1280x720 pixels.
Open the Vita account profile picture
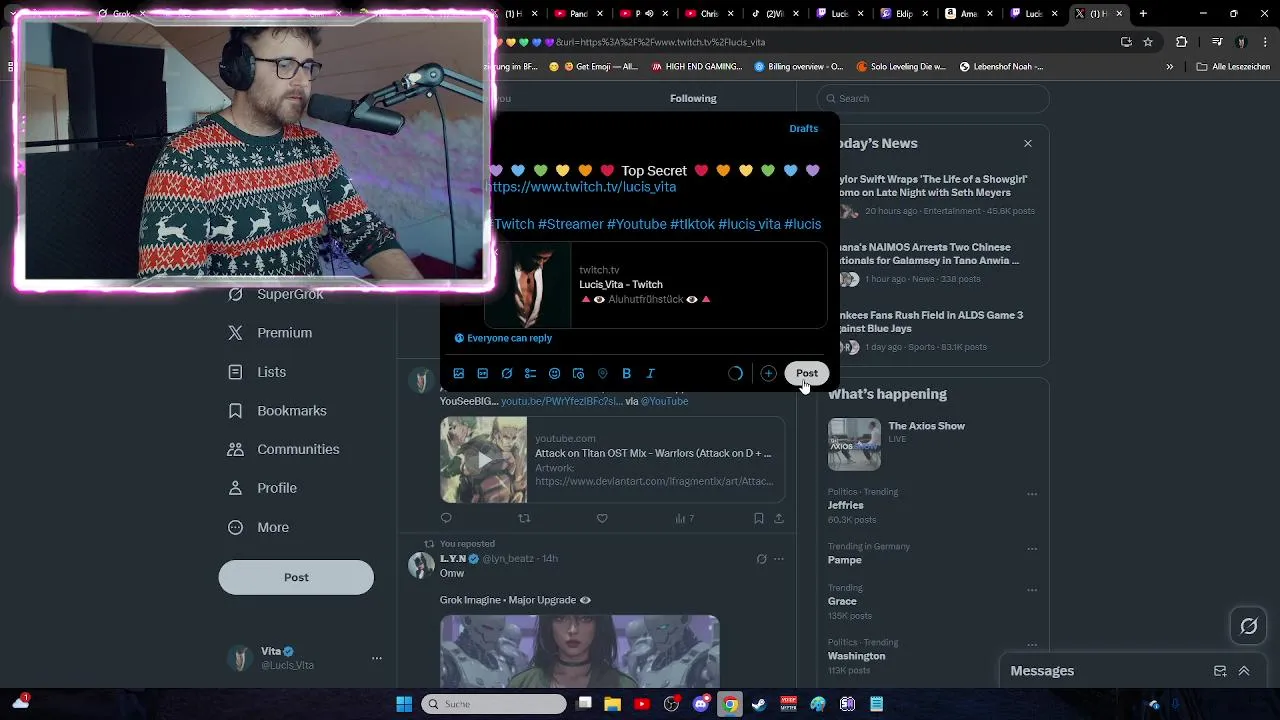coord(239,658)
